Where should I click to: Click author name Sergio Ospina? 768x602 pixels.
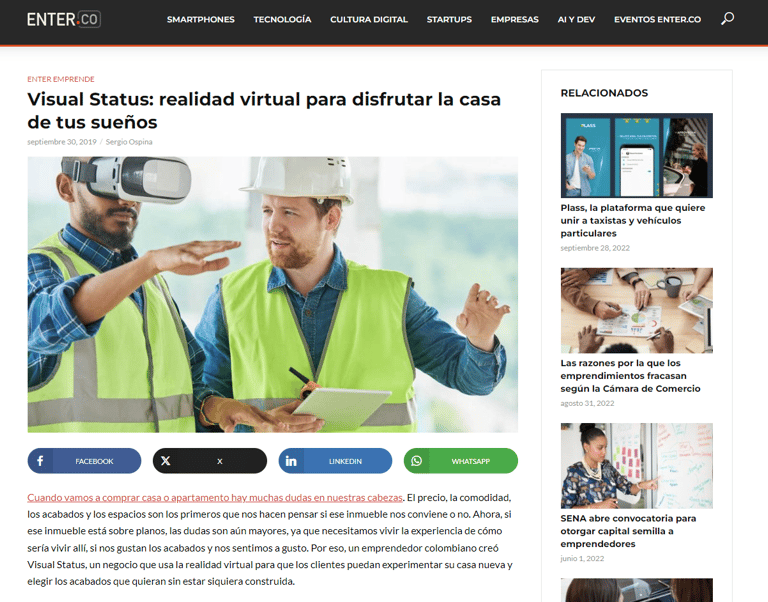129,142
